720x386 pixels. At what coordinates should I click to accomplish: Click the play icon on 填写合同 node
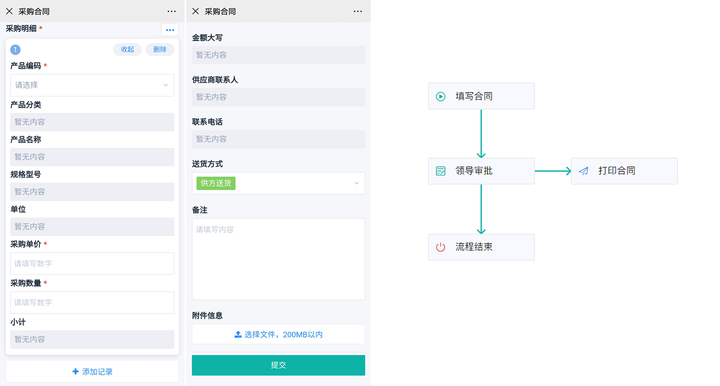click(440, 96)
